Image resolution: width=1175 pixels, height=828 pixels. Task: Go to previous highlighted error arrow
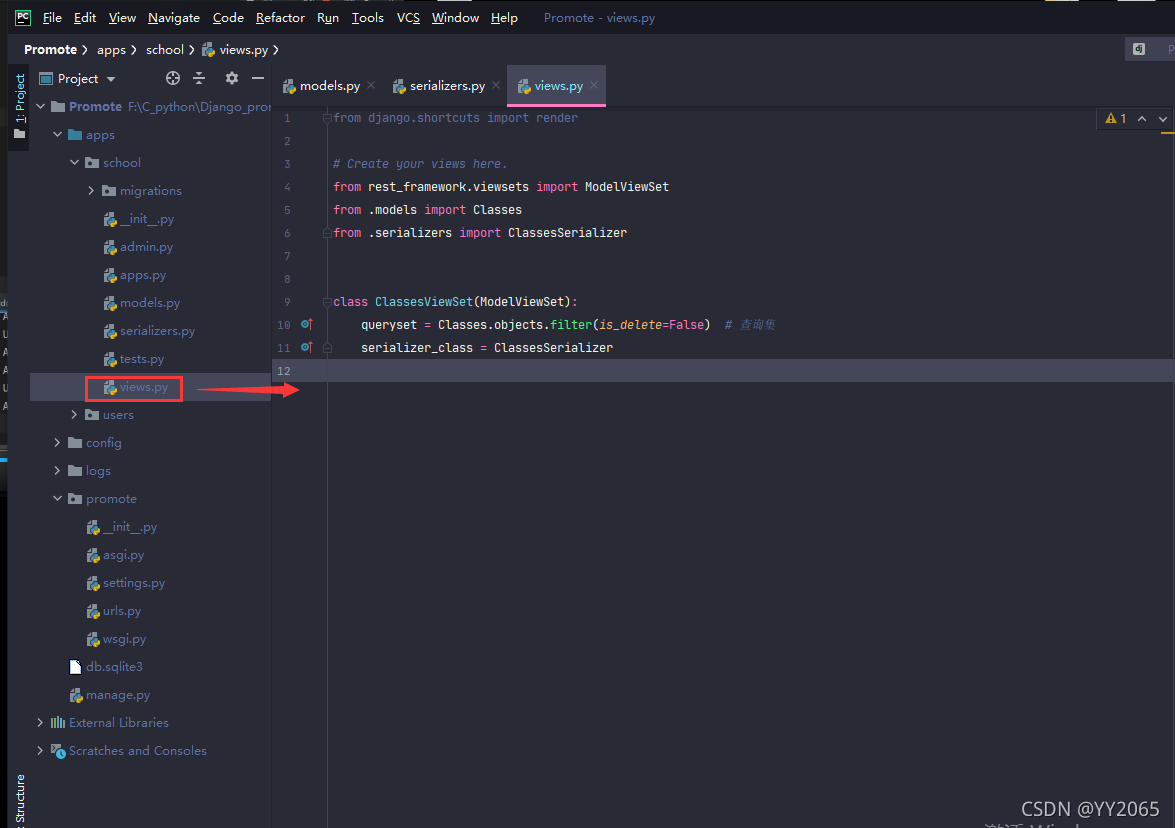(x=1142, y=118)
